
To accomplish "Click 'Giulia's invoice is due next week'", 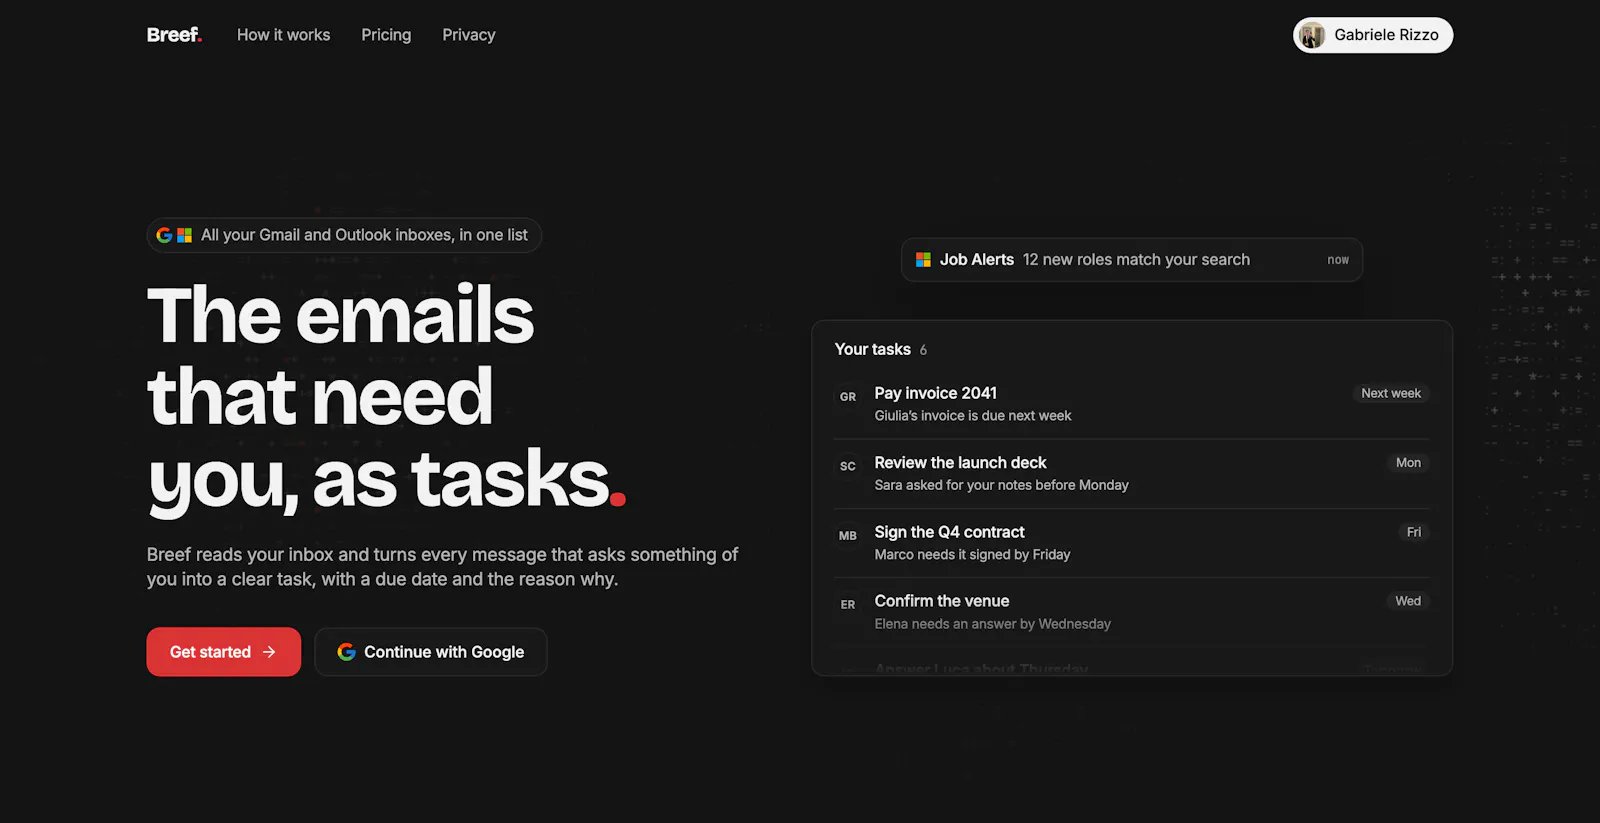I will pyautogui.click(x=973, y=416).
